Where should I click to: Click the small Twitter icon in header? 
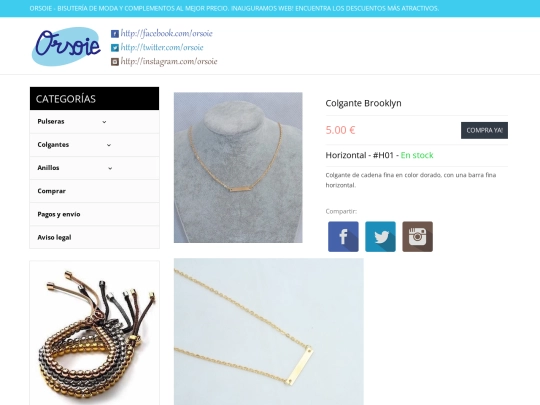(x=115, y=48)
